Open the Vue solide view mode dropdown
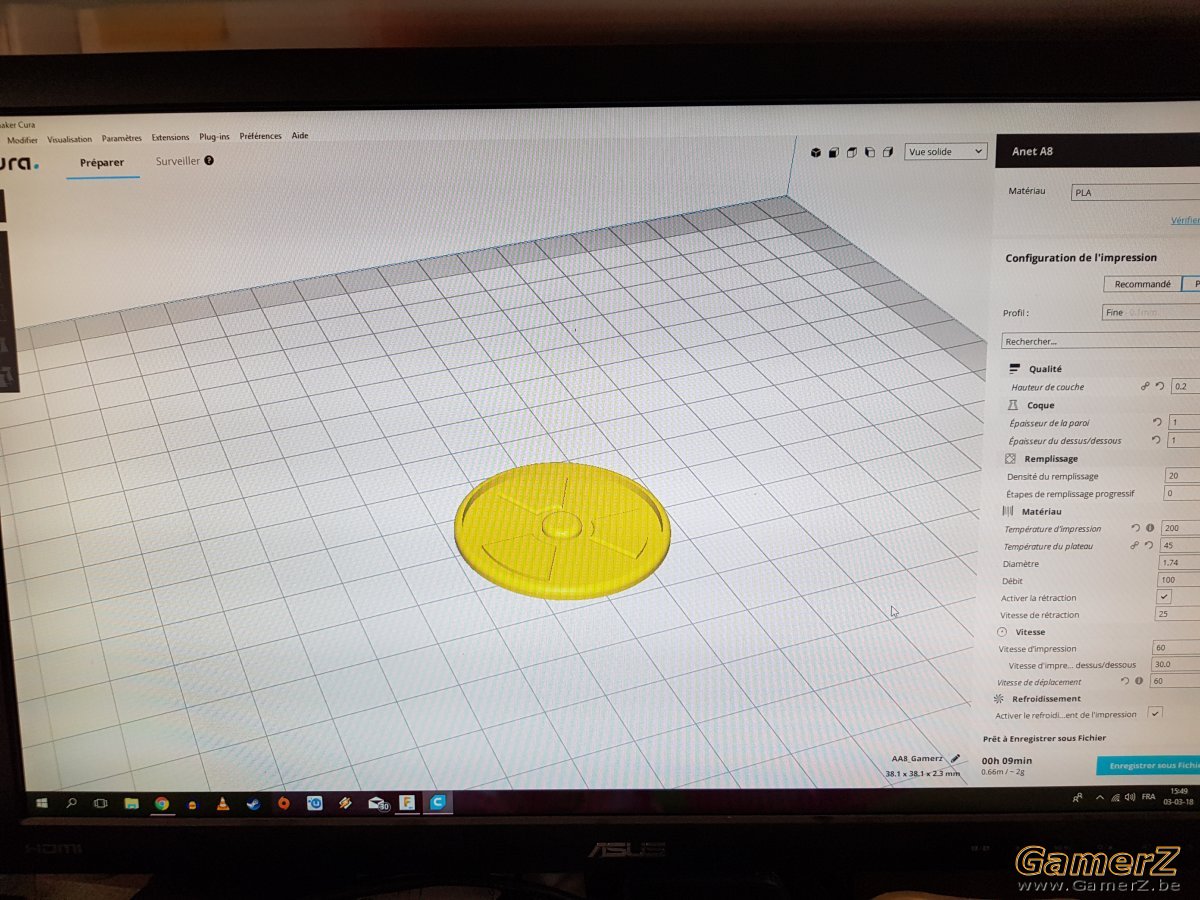 pos(945,152)
